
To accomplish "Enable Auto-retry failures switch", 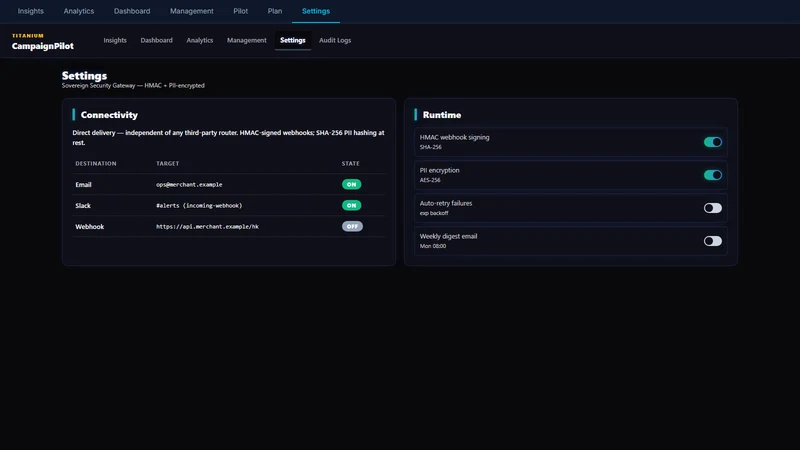I will pos(712,208).
